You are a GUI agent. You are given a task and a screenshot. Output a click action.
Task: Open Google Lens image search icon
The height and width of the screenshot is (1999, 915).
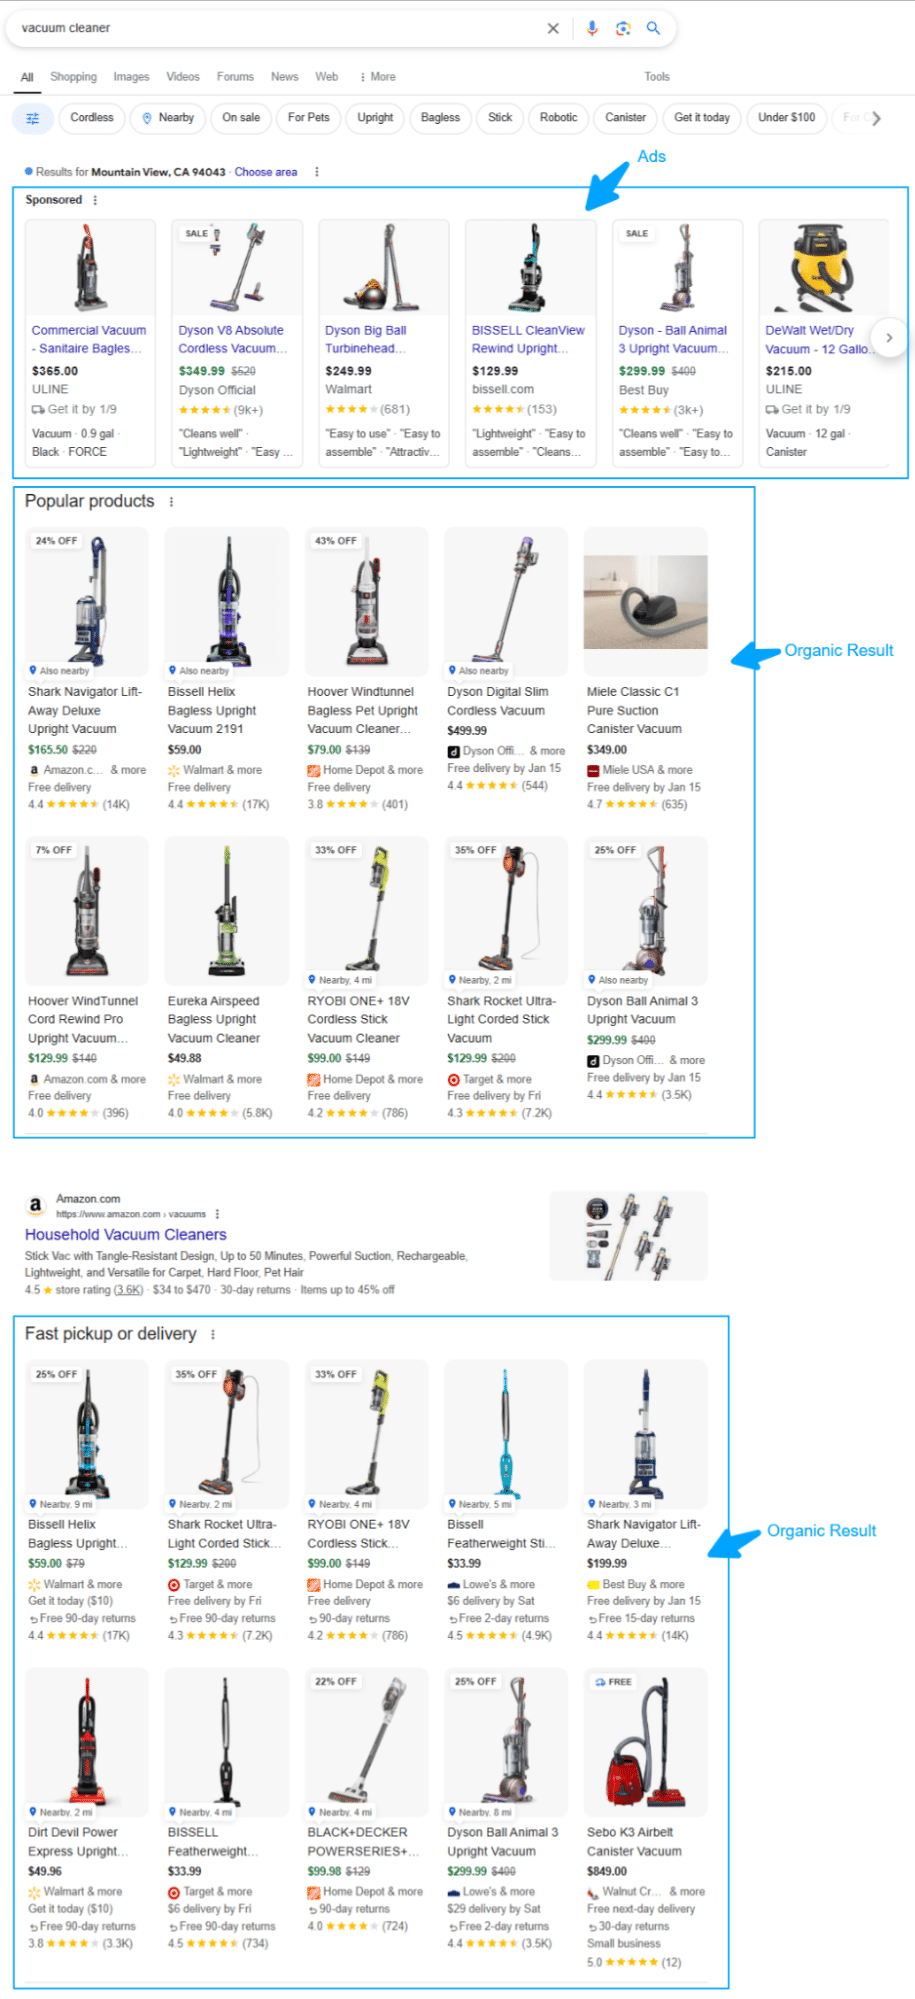click(x=623, y=28)
